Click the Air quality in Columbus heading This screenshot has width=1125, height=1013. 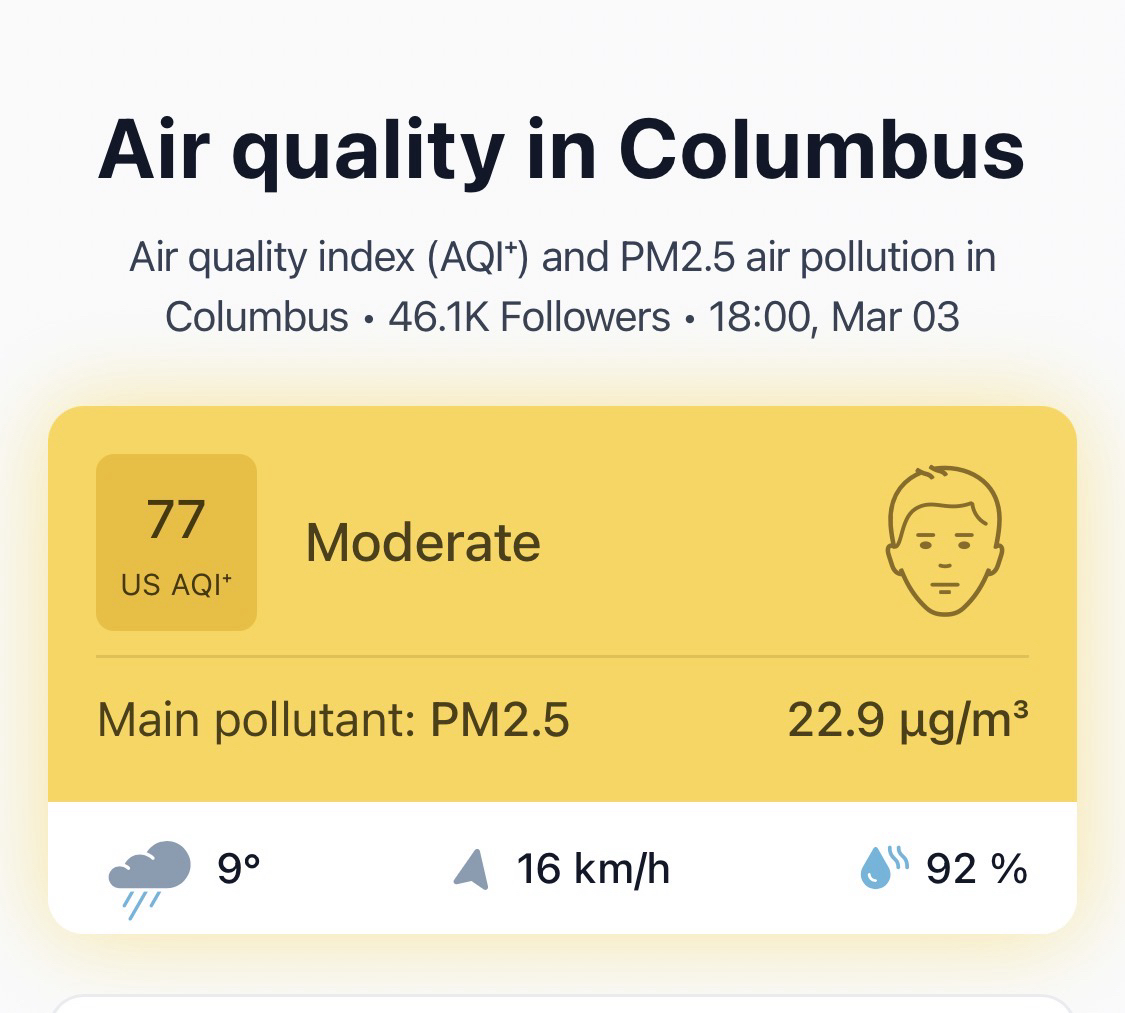point(561,150)
